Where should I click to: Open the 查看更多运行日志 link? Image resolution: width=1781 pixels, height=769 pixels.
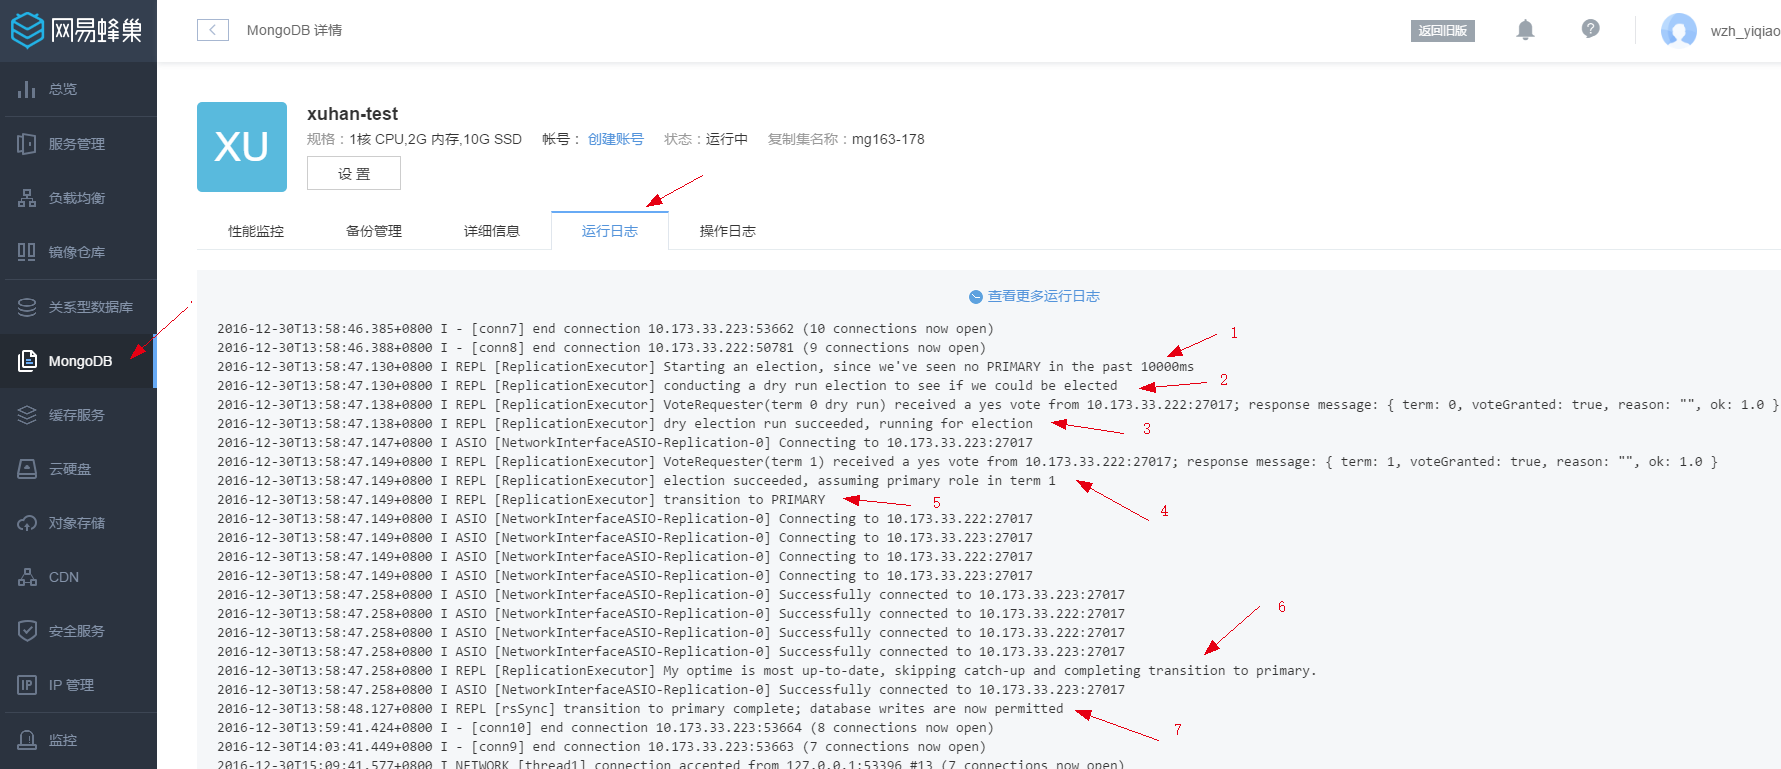[1044, 296]
